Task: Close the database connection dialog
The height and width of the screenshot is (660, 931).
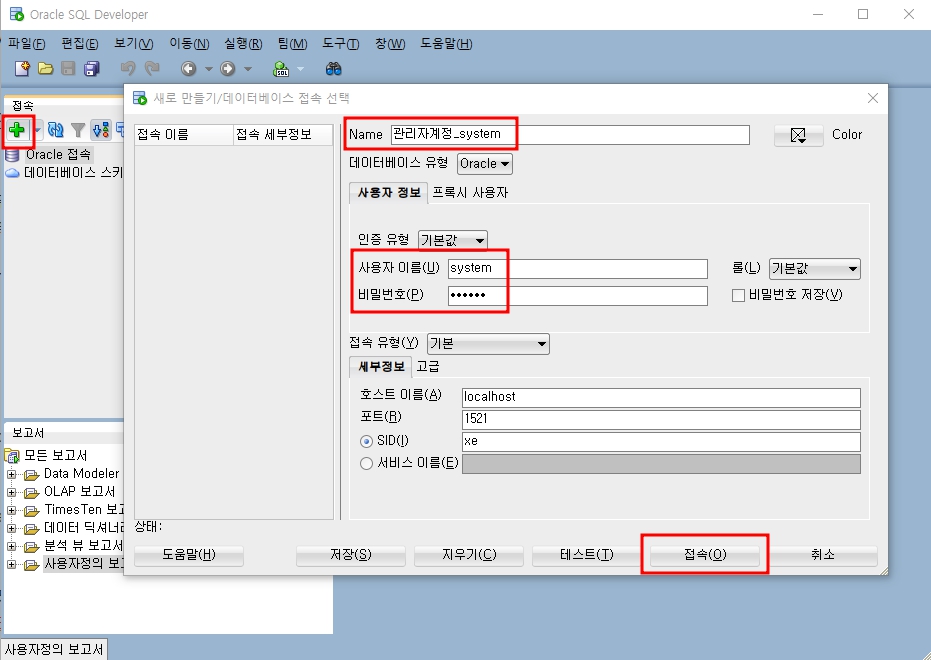Action: coord(872,98)
